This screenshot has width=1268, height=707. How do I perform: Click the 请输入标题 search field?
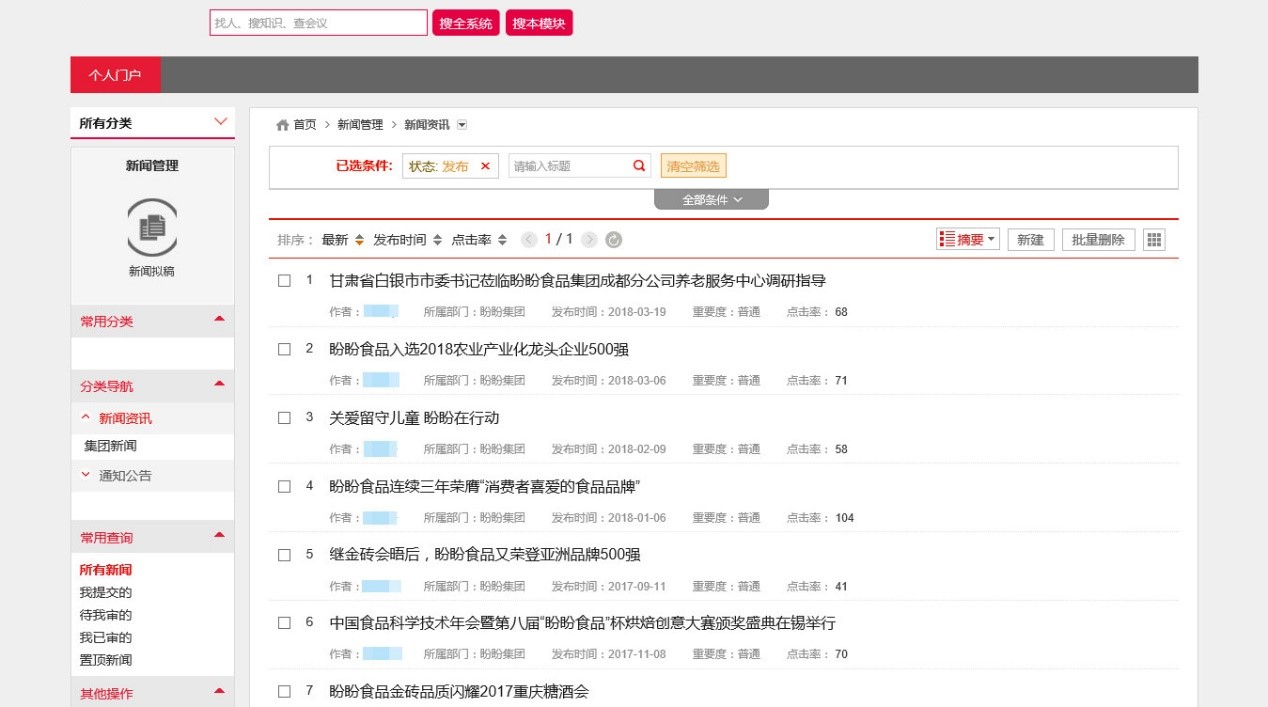568,167
